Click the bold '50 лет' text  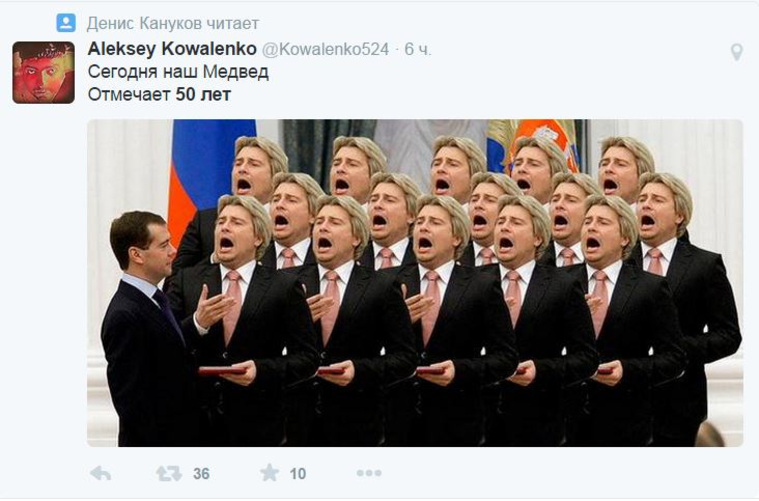[x=203, y=94]
